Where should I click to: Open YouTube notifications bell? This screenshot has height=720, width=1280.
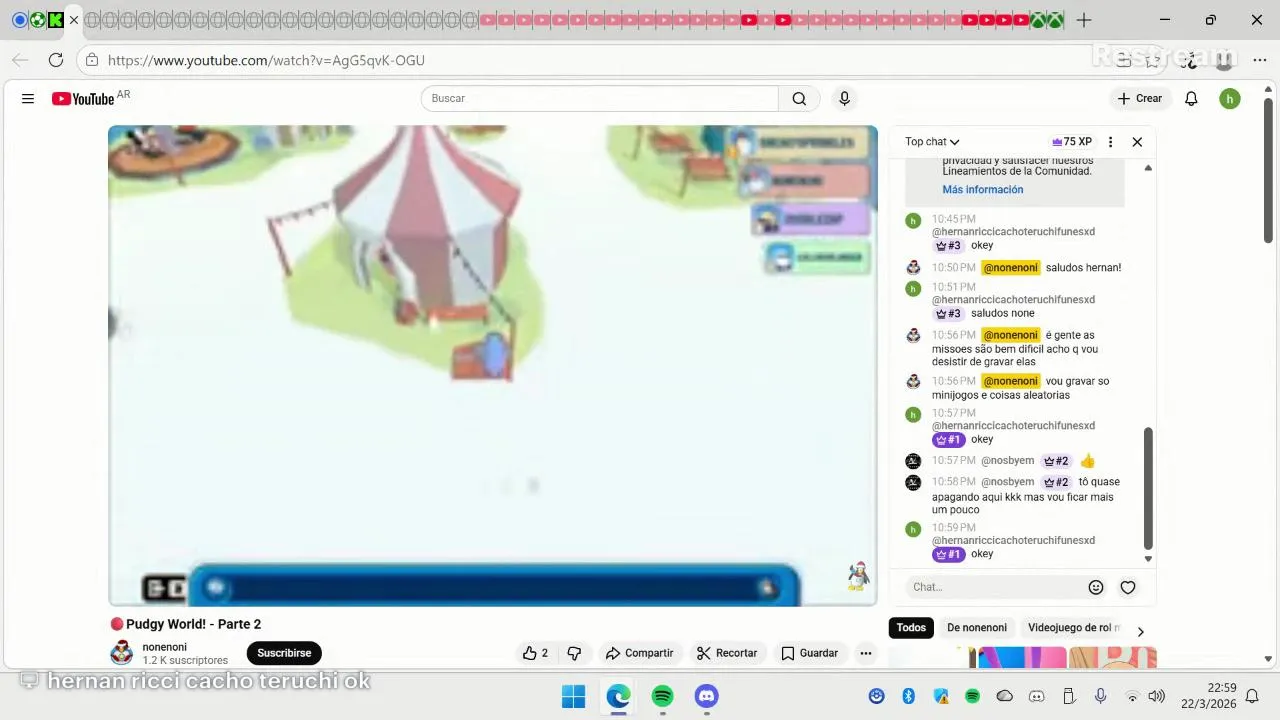tap(1191, 98)
